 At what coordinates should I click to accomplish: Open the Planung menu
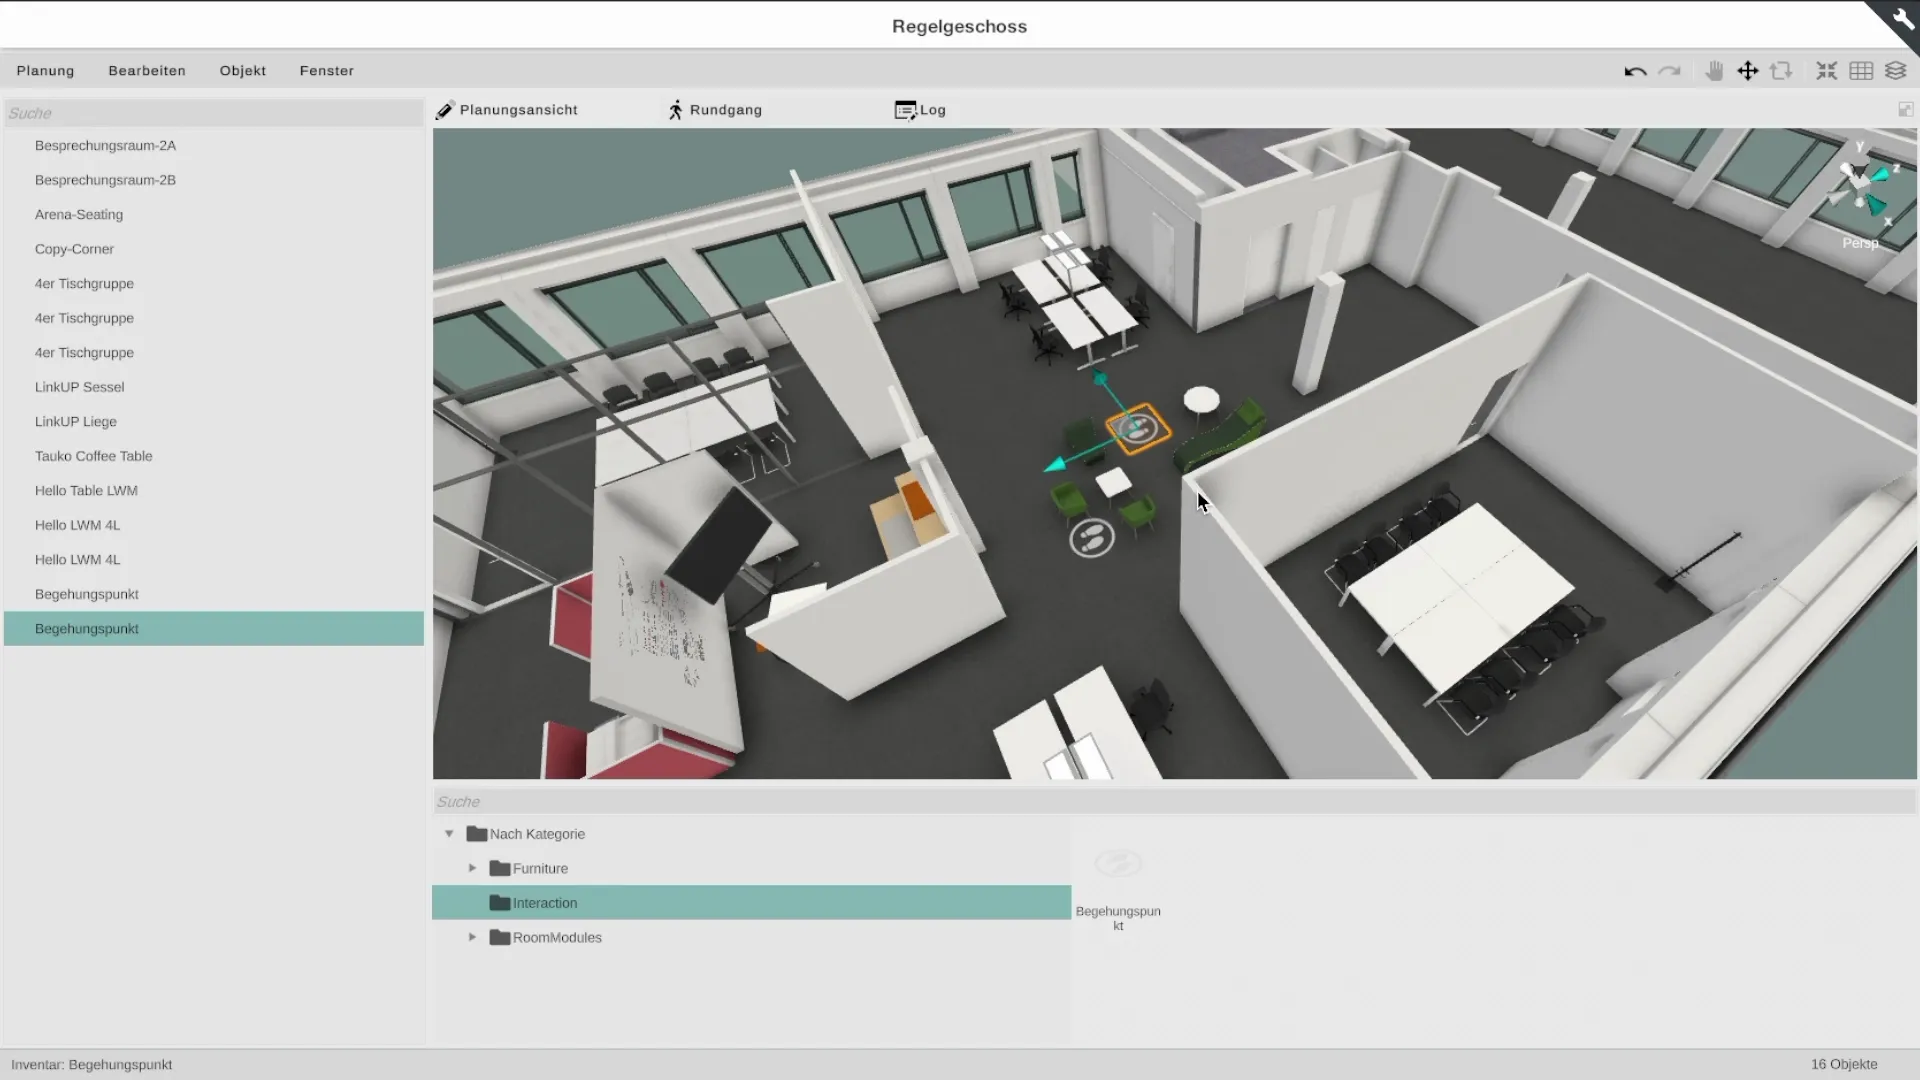click(45, 71)
